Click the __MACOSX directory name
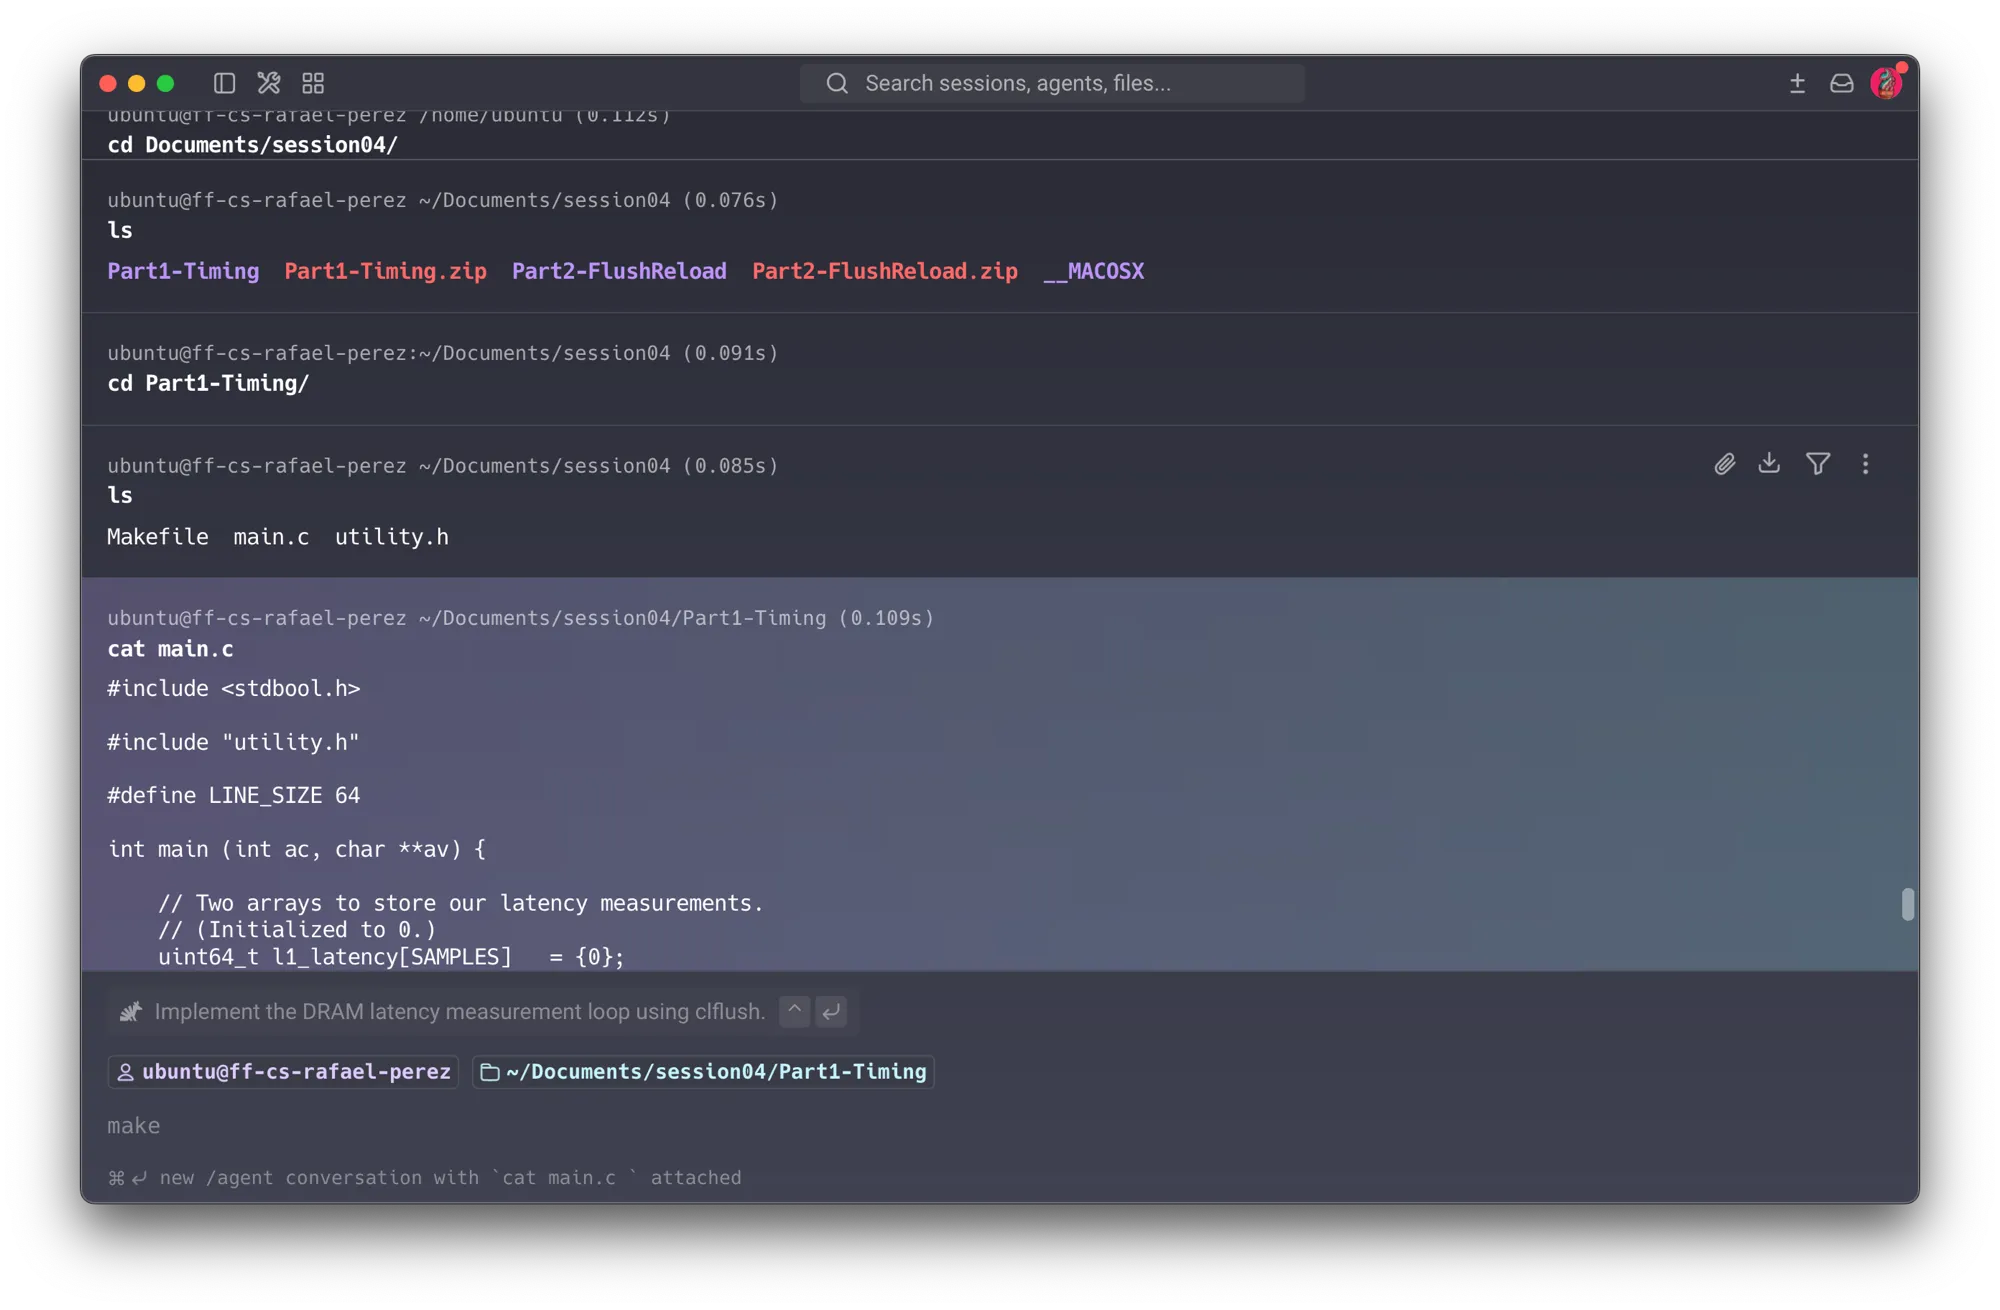Image resolution: width=2000 pixels, height=1310 pixels. click(x=1093, y=271)
